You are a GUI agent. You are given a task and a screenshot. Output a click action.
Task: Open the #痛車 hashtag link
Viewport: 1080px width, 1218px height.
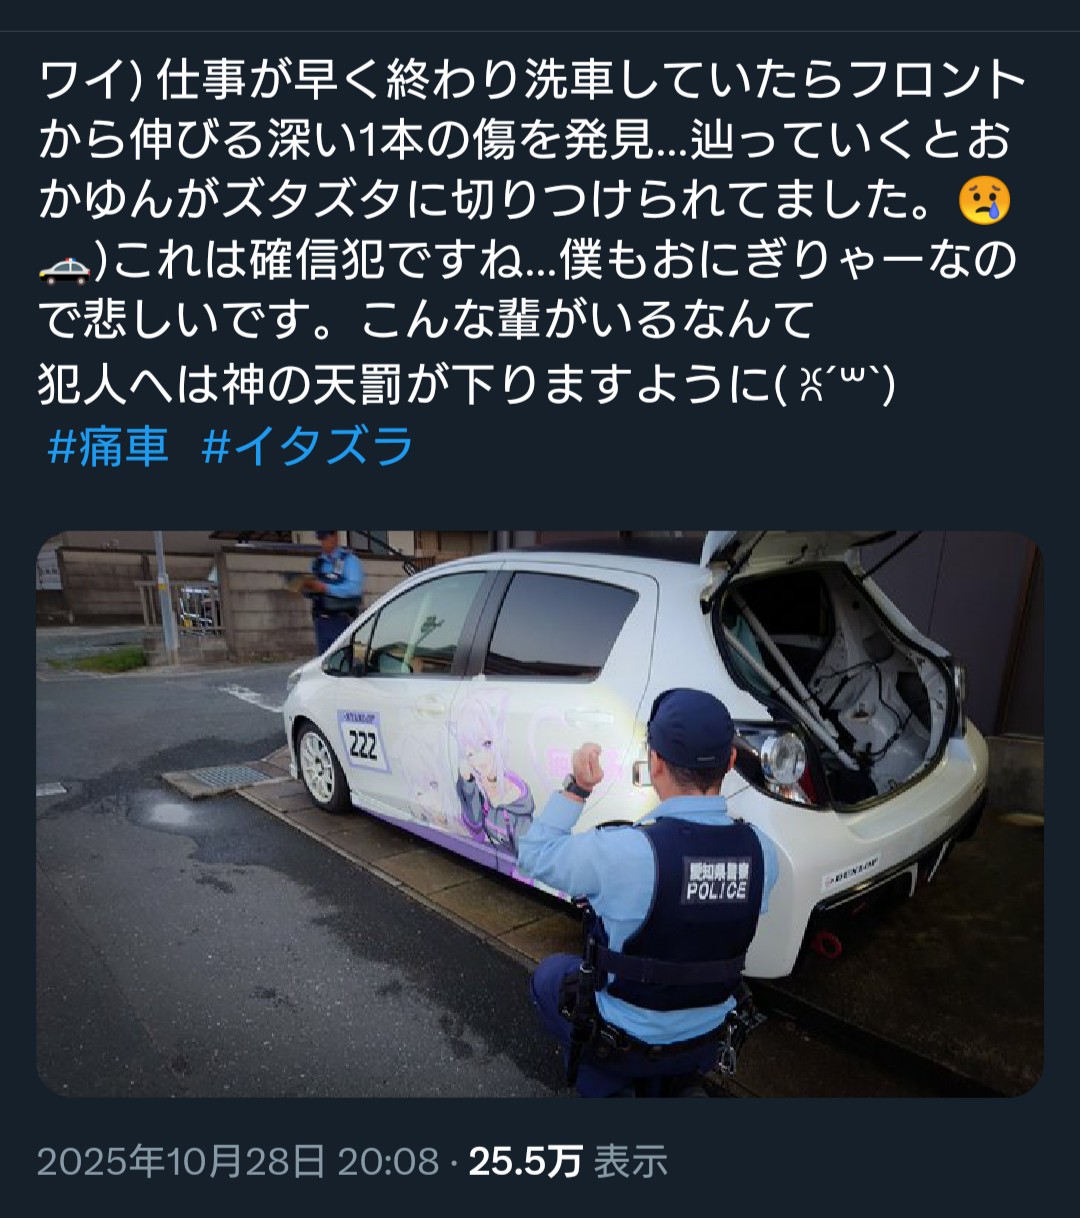[108, 445]
